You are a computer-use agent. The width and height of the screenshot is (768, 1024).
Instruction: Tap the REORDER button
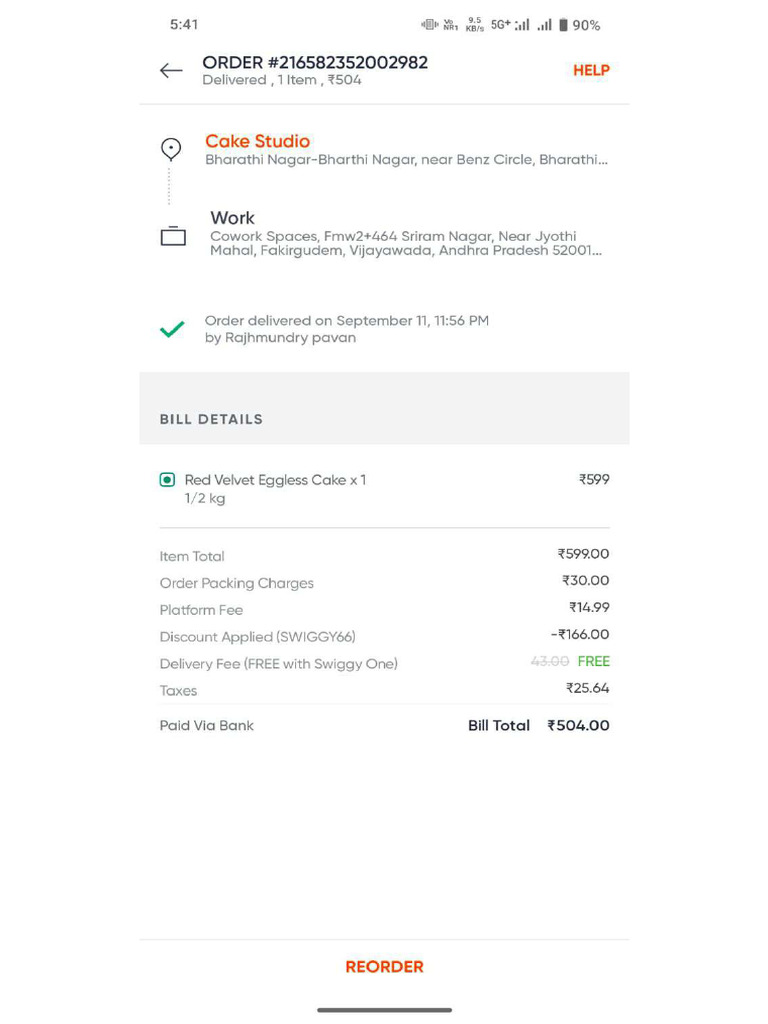coord(385,967)
